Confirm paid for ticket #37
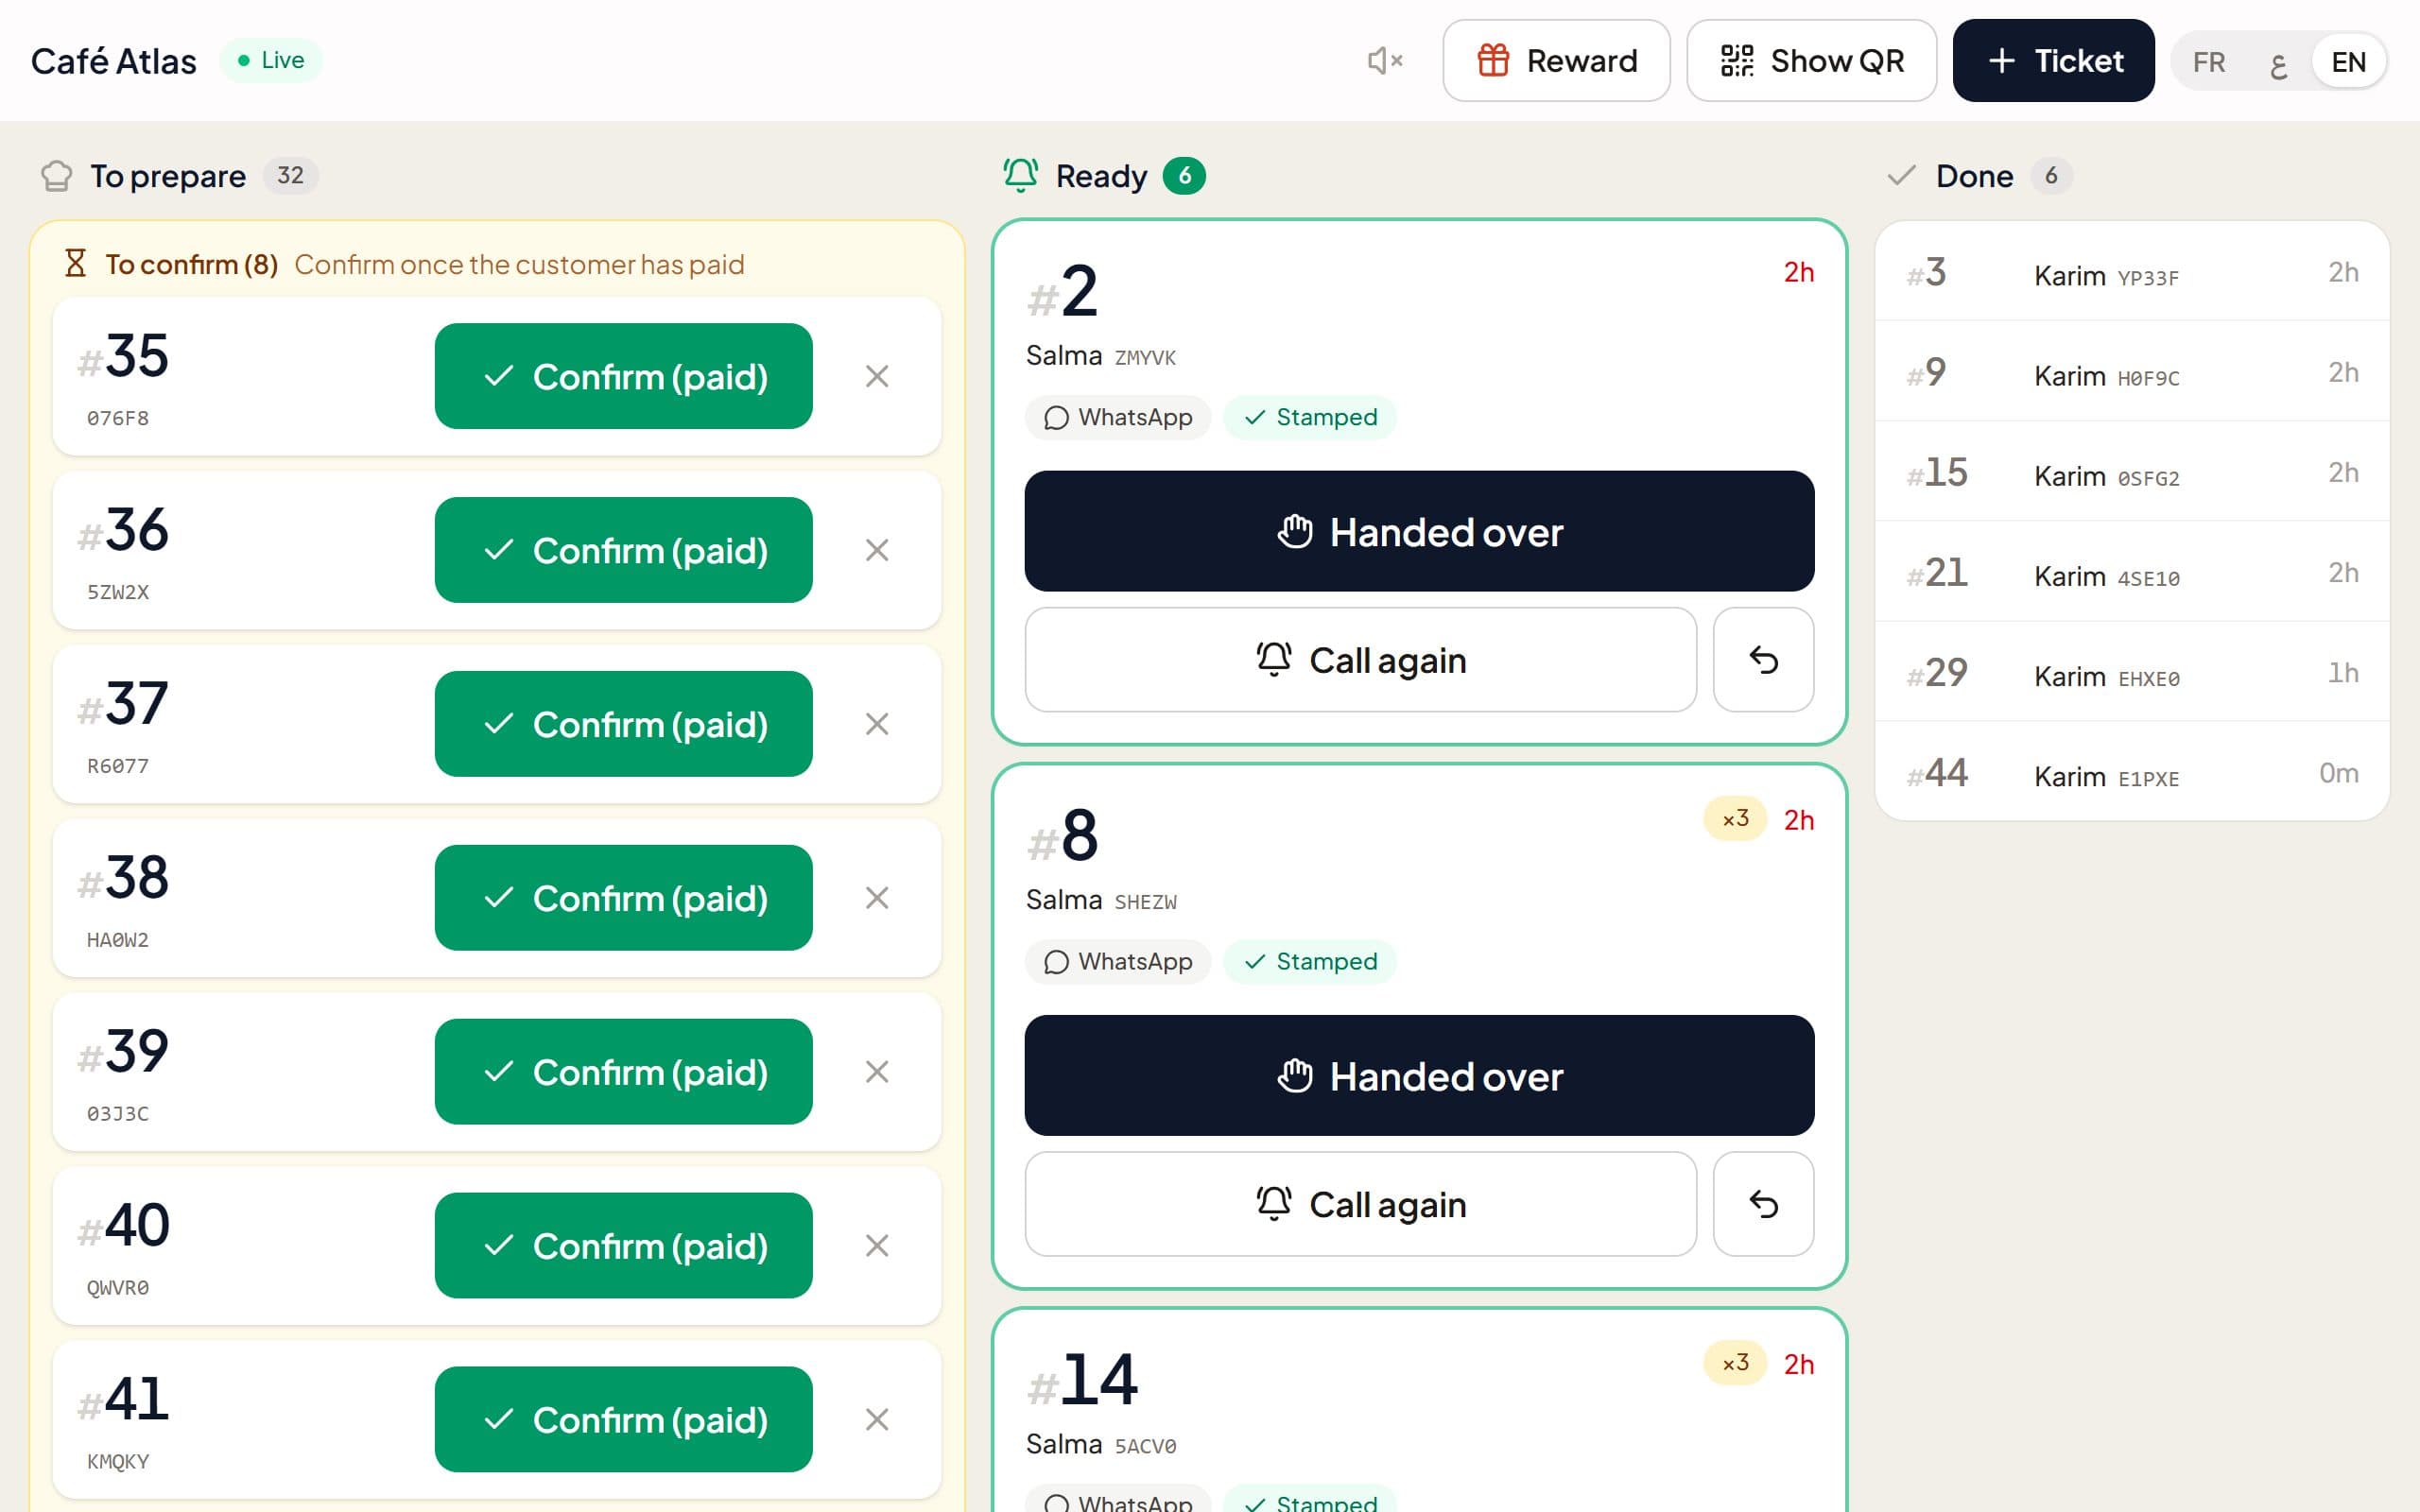Screen dimensions: 2420x1512 pyautogui.click(x=623, y=724)
